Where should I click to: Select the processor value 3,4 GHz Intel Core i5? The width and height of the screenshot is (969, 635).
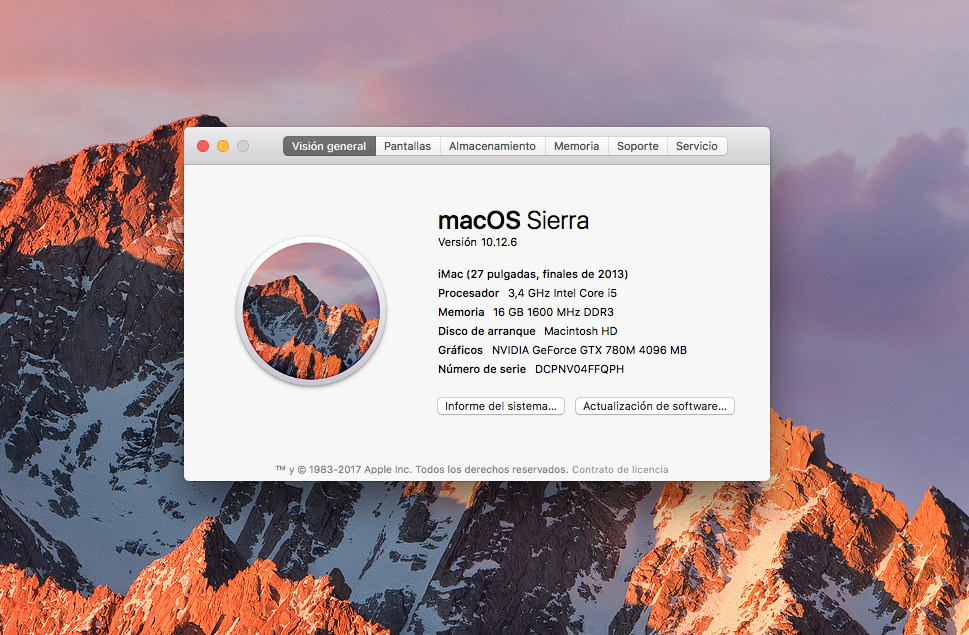[562, 293]
